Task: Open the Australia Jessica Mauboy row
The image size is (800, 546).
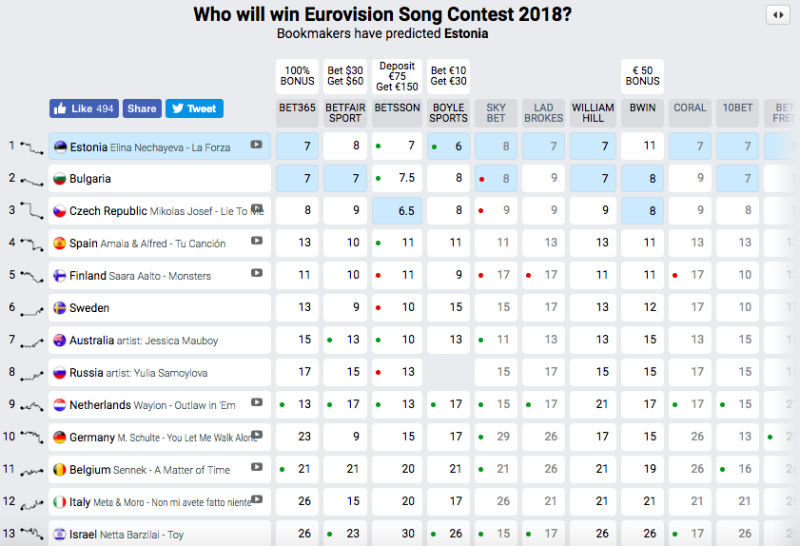Action: (x=160, y=340)
